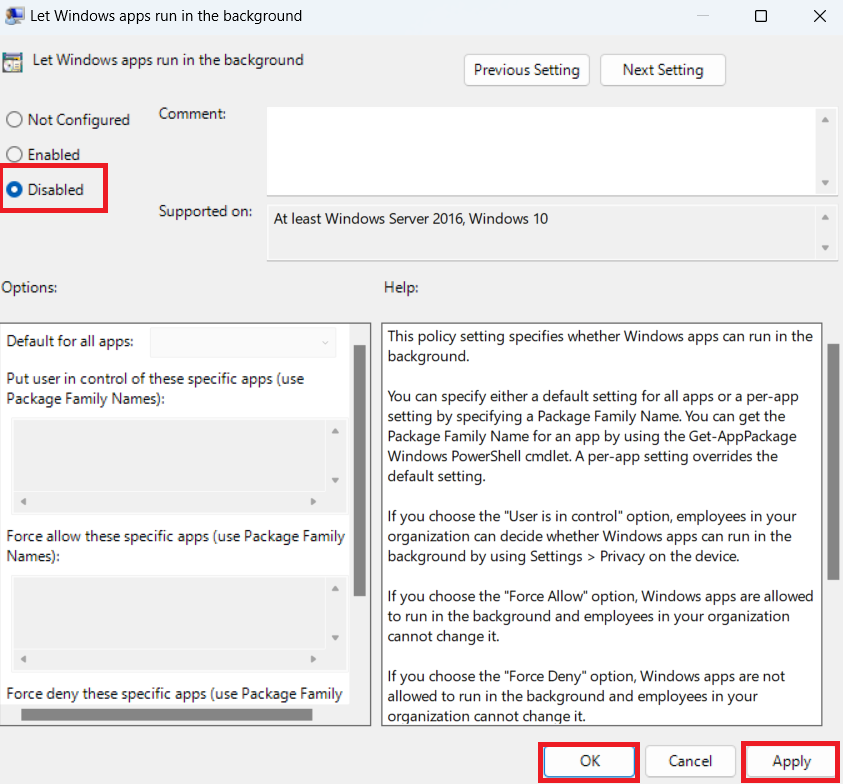843x784 pixels.
Task: Click the 'Default for all apps:' label
Action: point(70,341)
